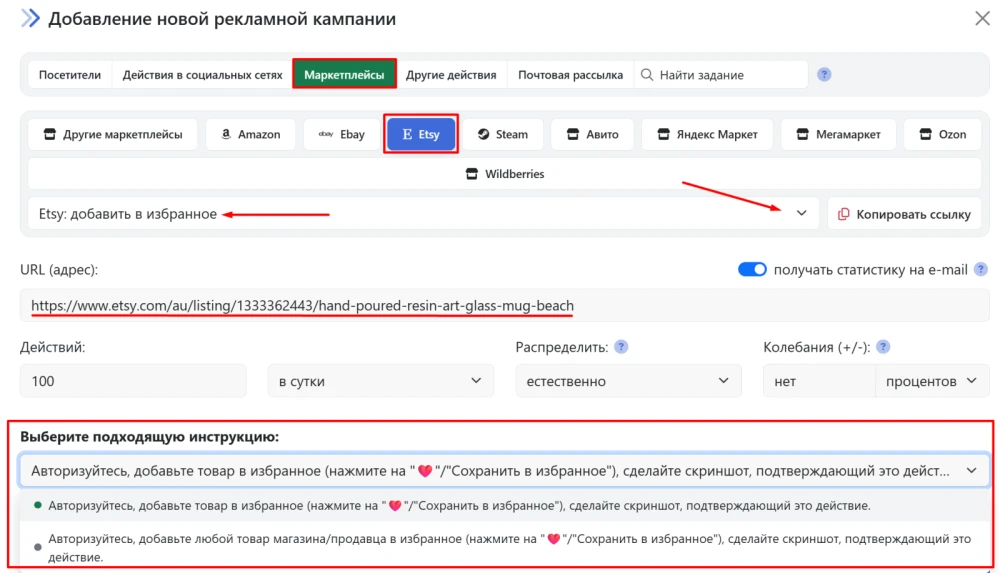Close the new ad campaign dialog
Image resolution: width=1000 pixels, height=573 pixels.
tap(982, 18)
